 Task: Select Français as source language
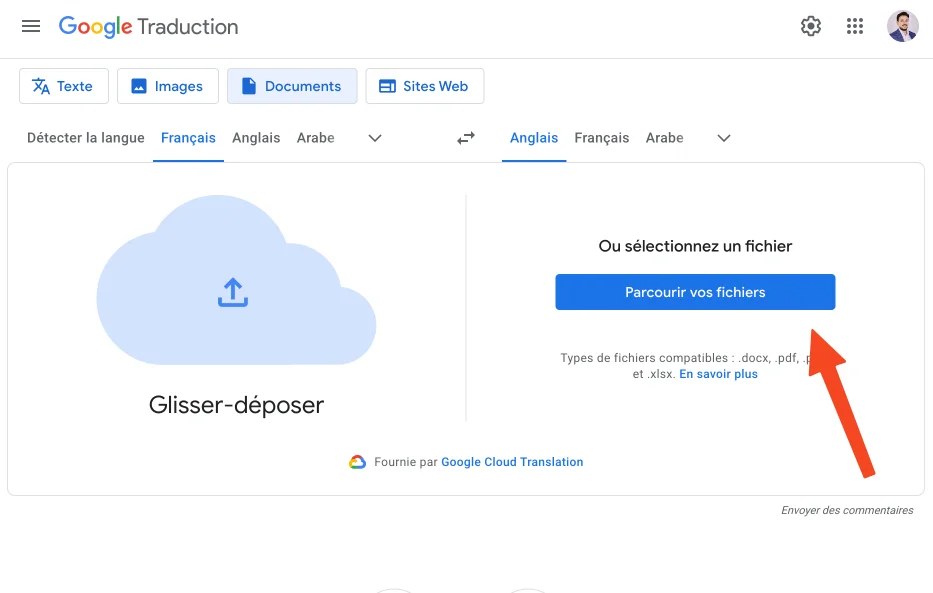pyautogui.click(x=188, y=138)
